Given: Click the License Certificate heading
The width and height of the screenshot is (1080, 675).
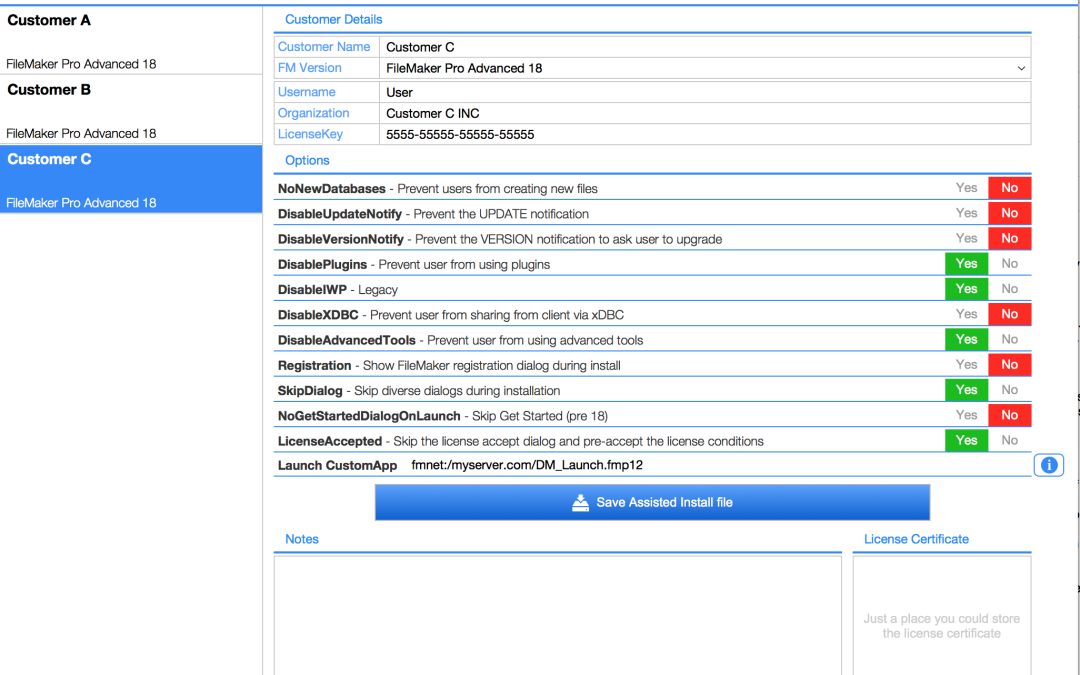Looking at the screenshot, I should (x=916, y=539).
